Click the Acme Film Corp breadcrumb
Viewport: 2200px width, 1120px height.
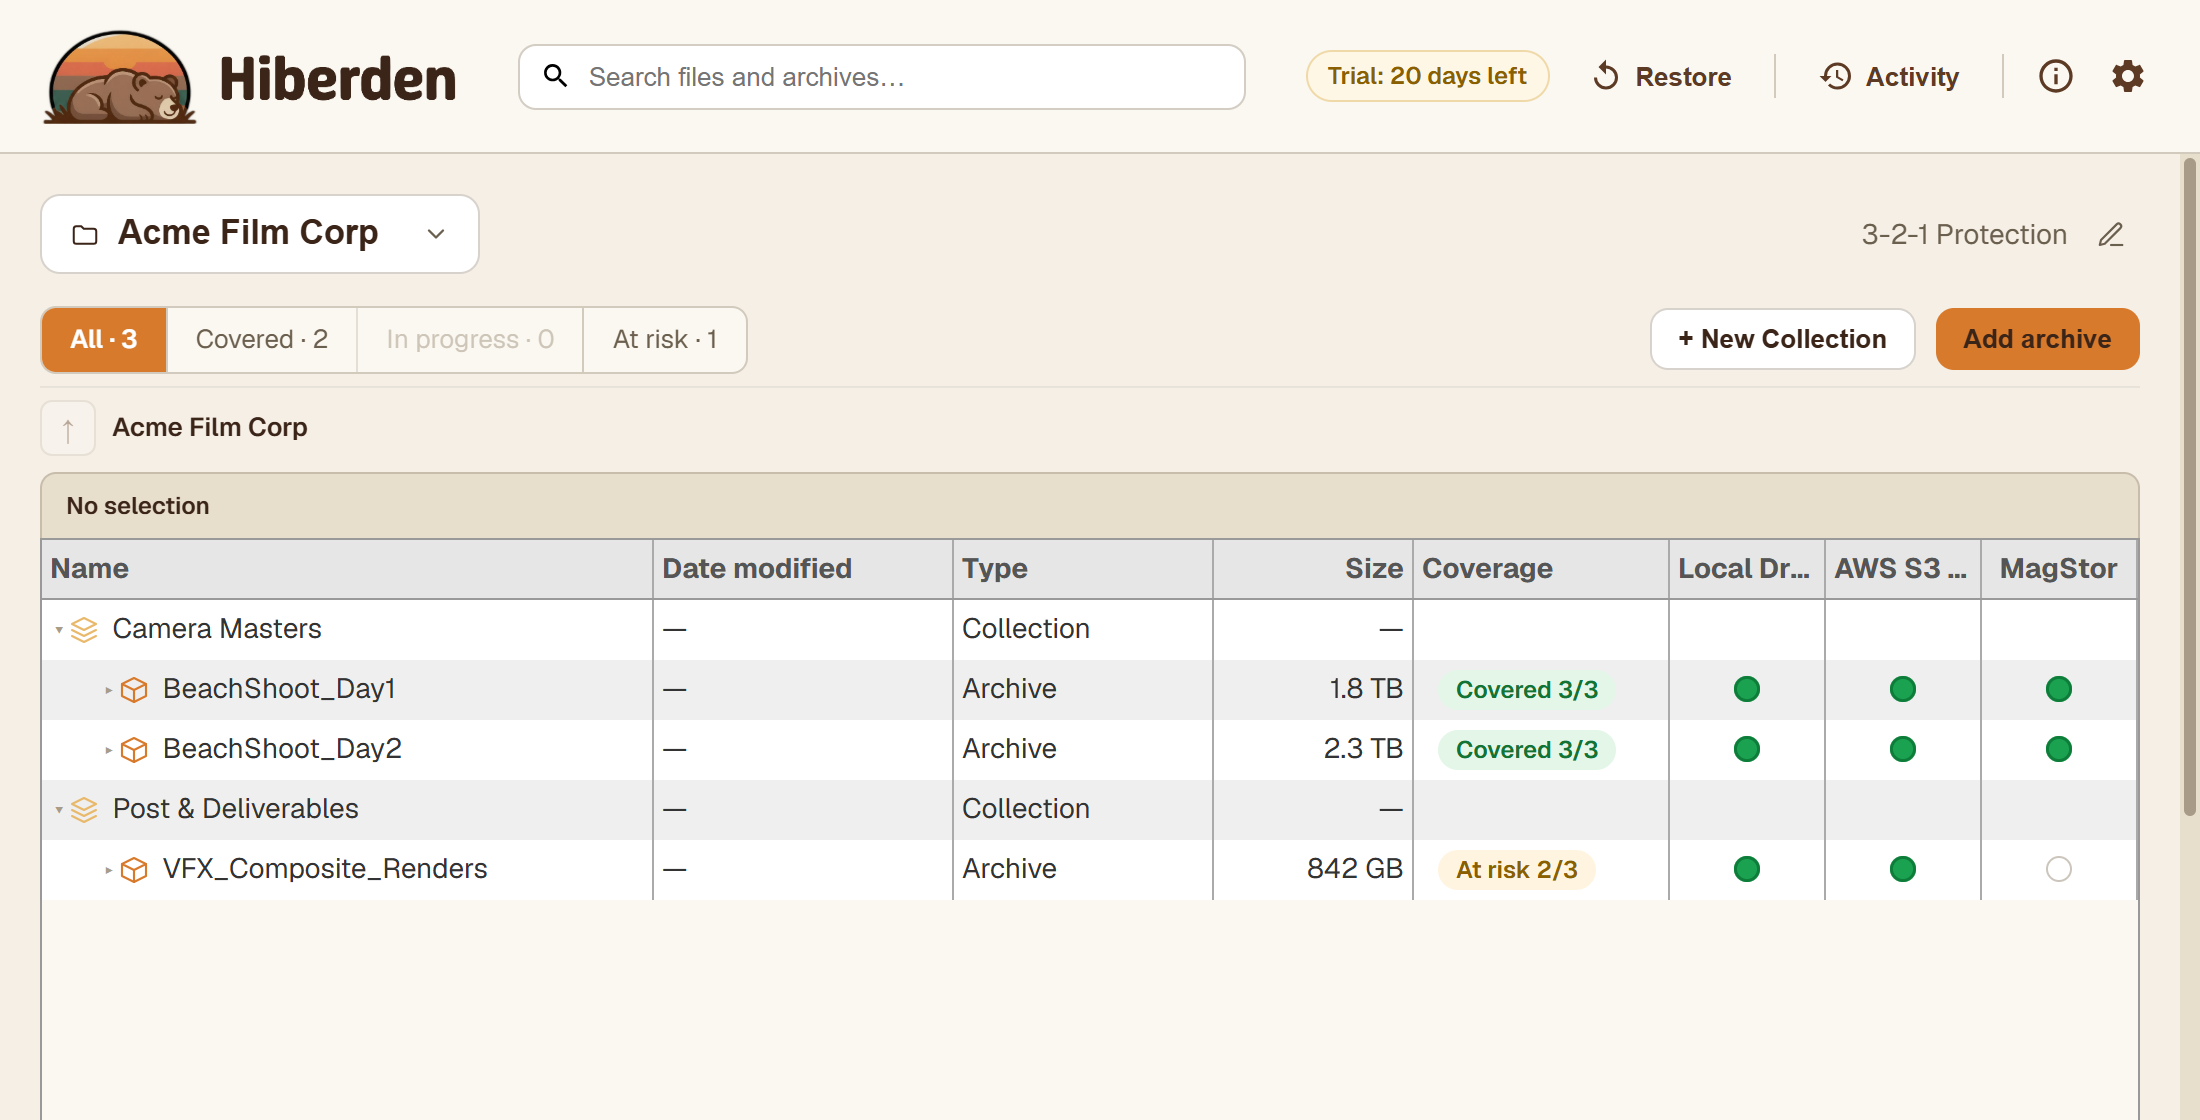[x=210, y=427]
